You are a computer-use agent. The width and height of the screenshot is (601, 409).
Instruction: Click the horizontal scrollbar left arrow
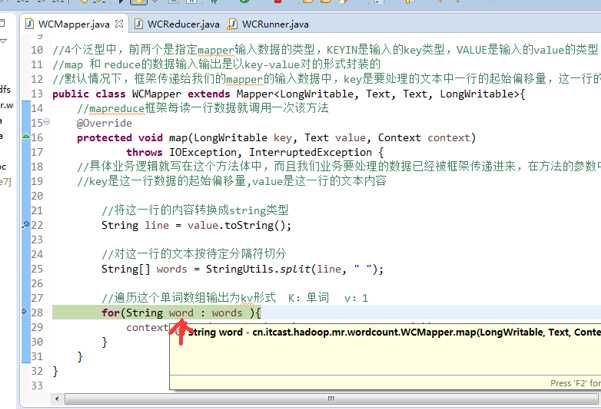pos(57,398)
